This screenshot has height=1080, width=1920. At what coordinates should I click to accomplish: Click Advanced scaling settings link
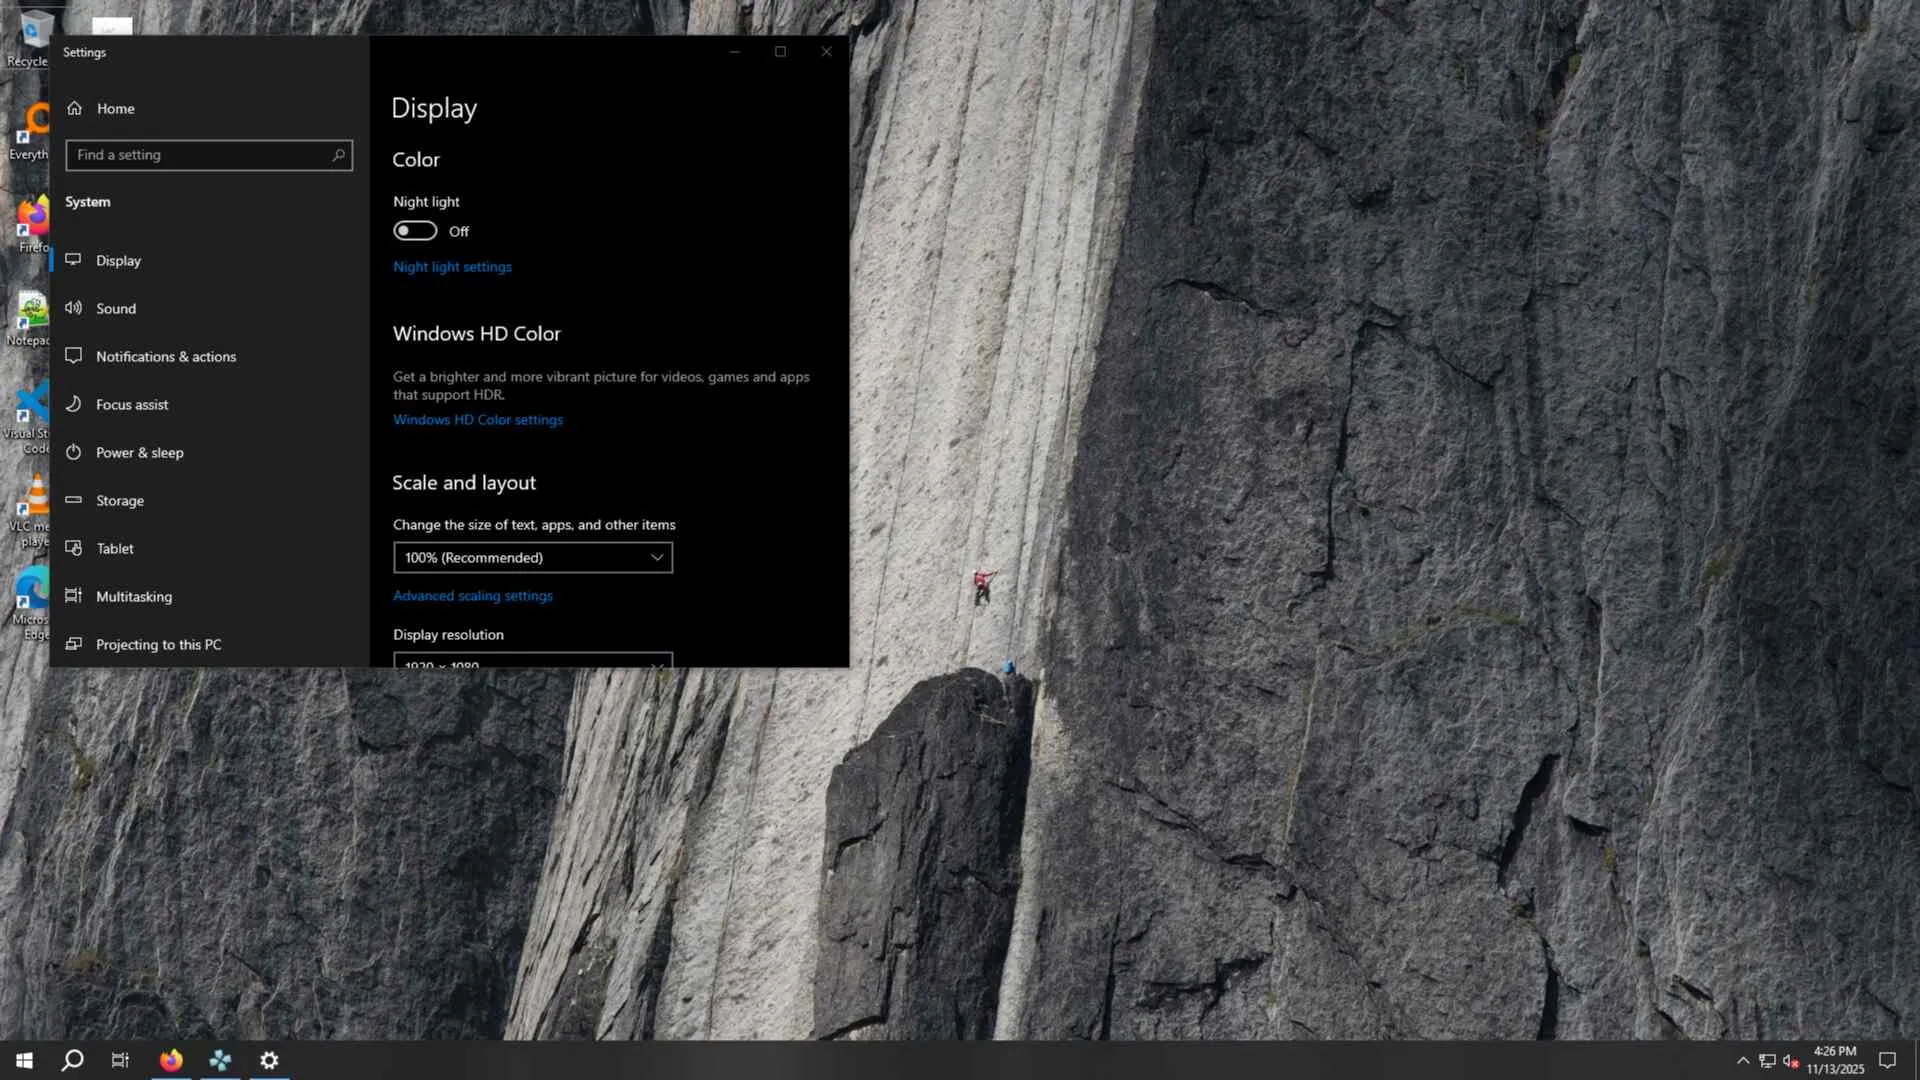click(472, 596)
